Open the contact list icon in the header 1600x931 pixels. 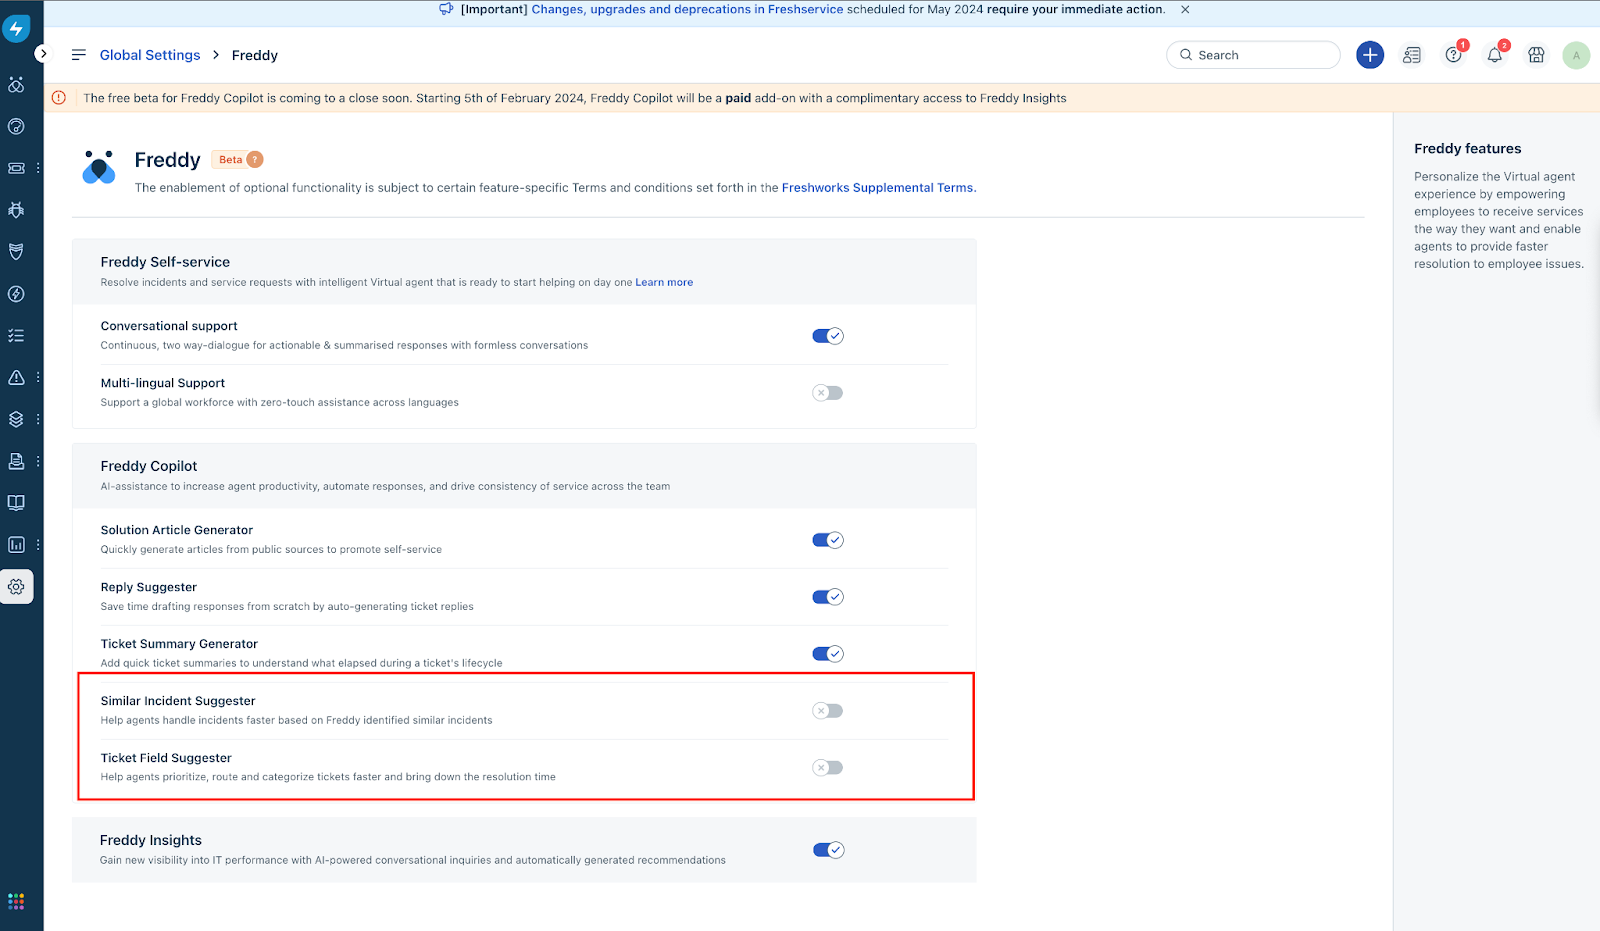(x=1412, y=55)
